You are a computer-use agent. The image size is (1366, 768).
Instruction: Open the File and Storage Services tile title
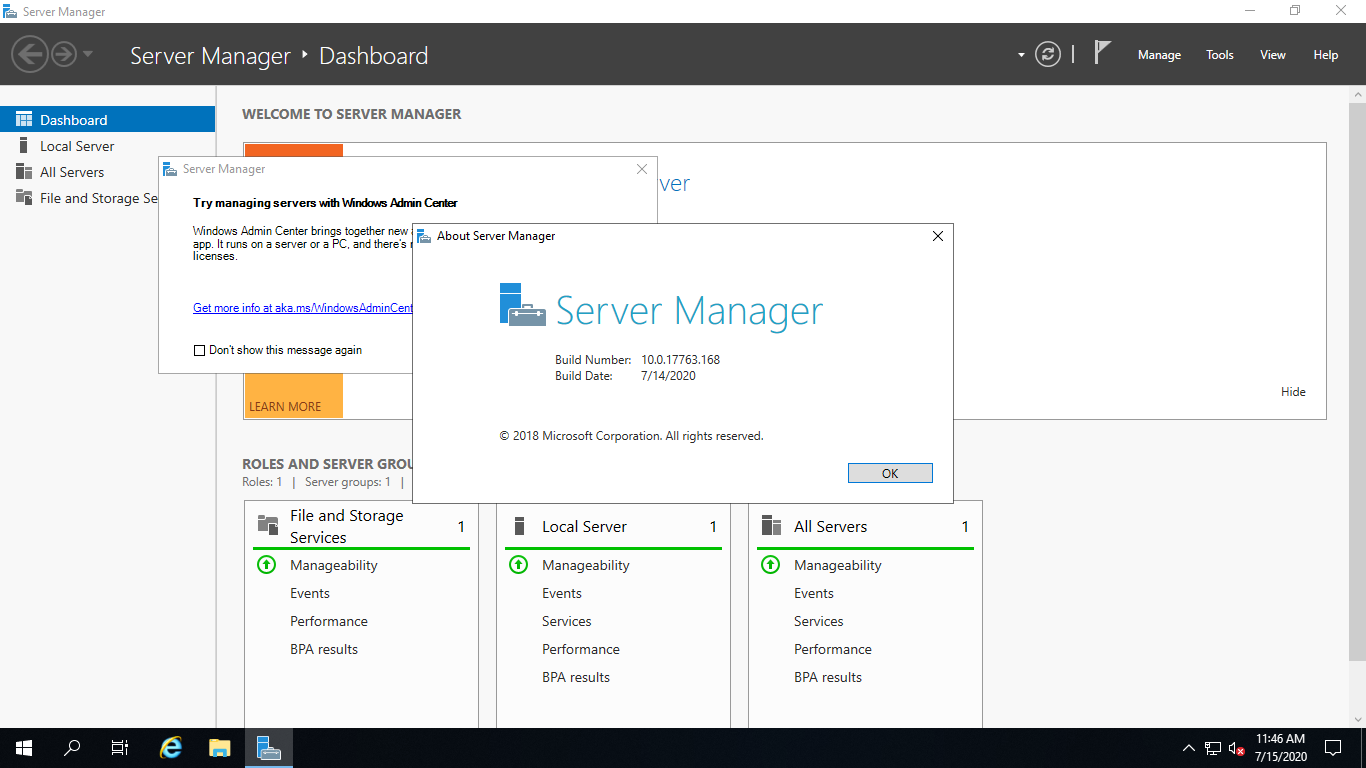pyautogui.click(x=347, y=526)
